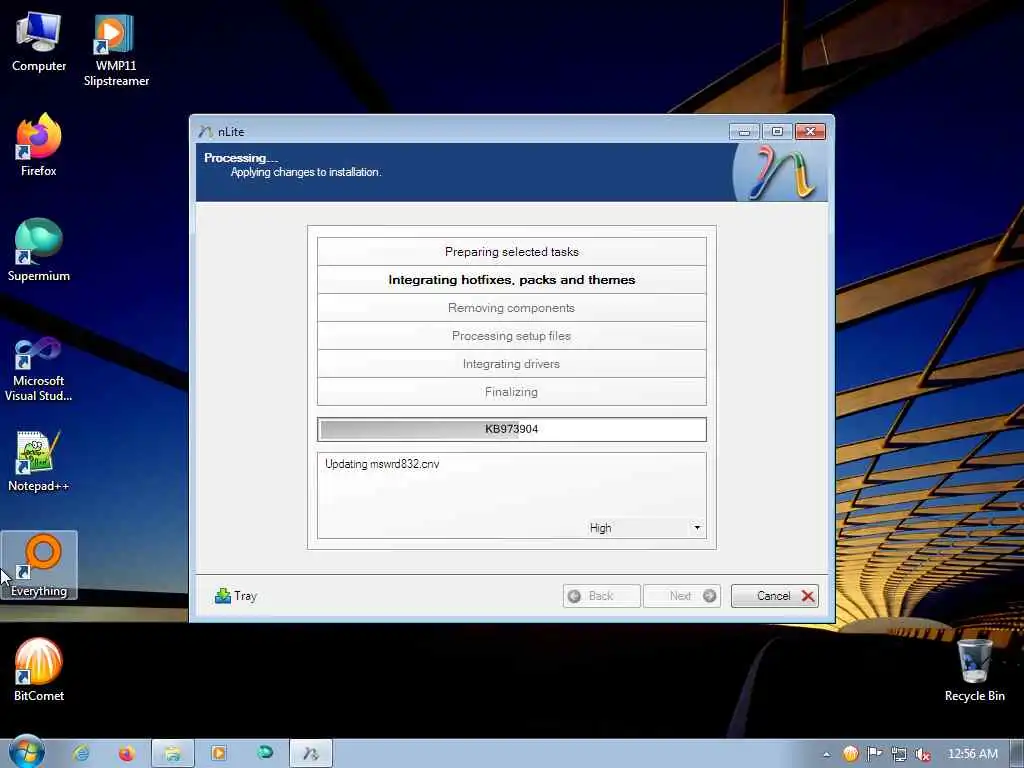
Task: Open Supermium from the taskbar
Action: coord(264,753)
